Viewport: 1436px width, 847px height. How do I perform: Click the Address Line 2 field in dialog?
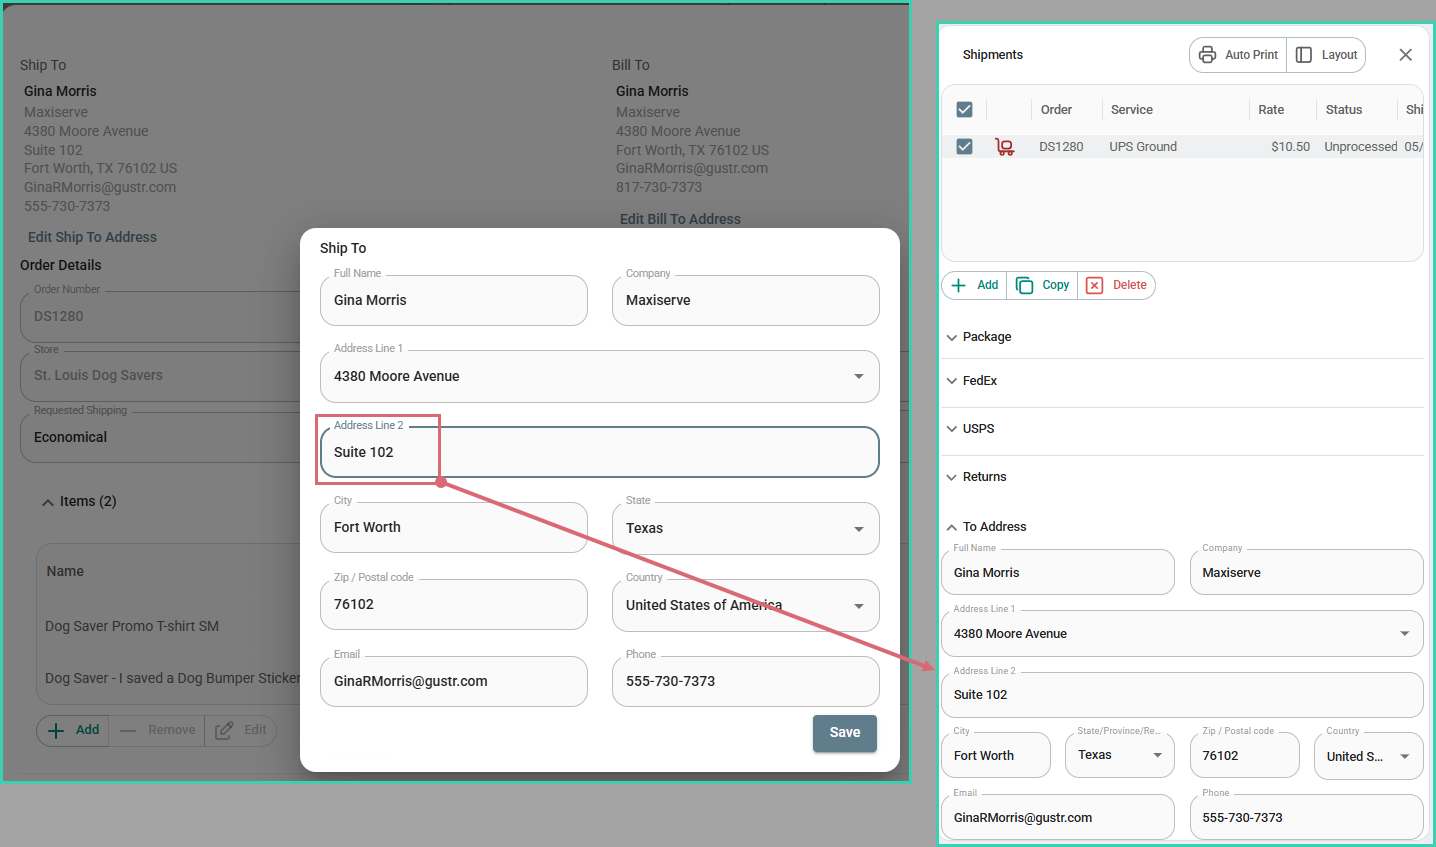click(x=600, y=453)
